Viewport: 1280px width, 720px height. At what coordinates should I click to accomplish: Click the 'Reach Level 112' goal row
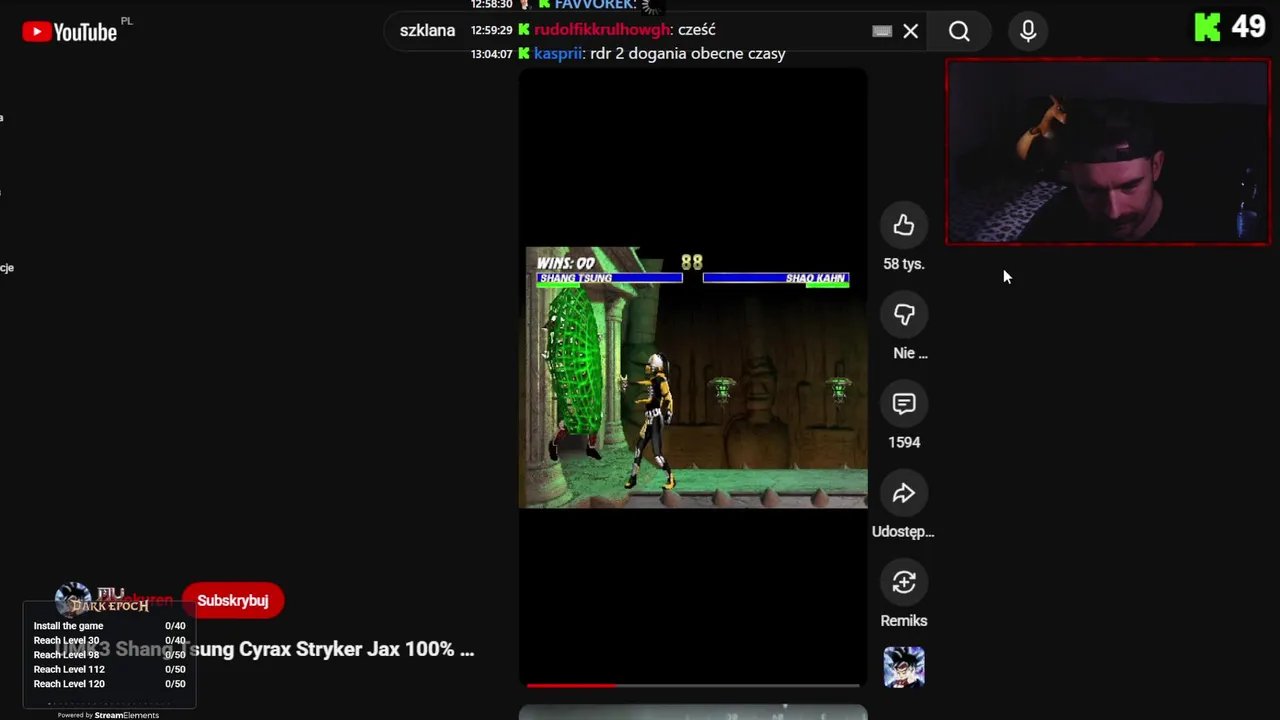tap(109, 669)
